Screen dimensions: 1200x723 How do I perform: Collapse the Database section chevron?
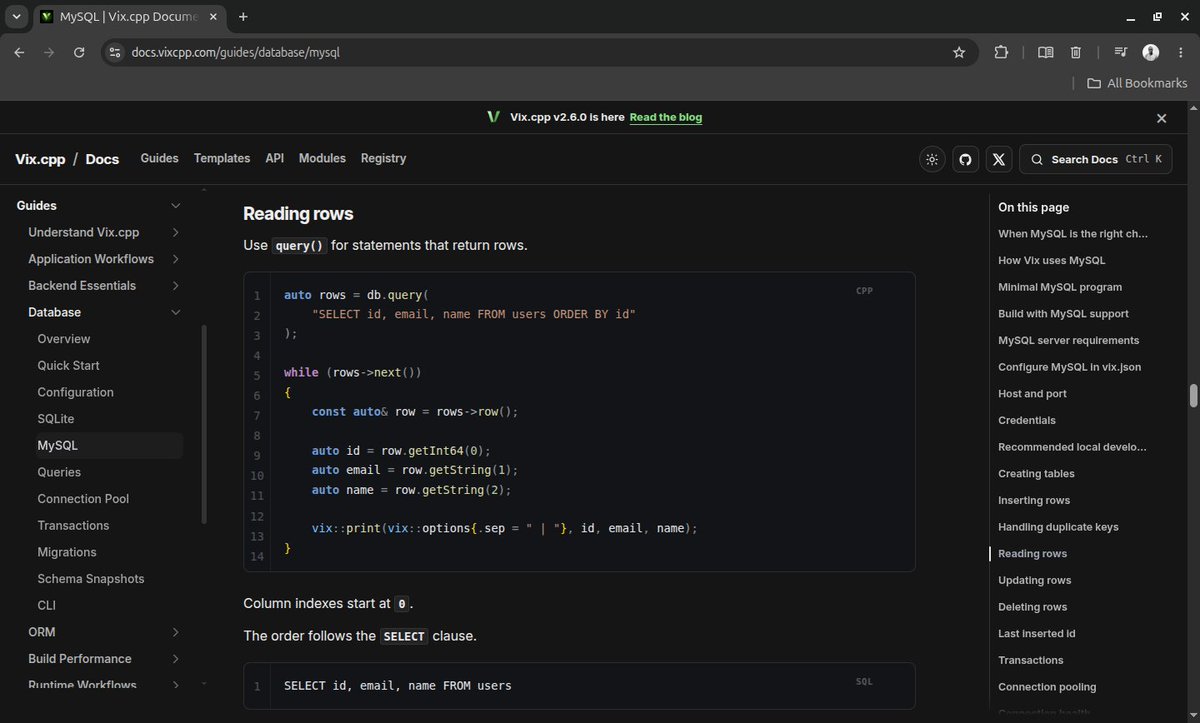tap(176, 312)
